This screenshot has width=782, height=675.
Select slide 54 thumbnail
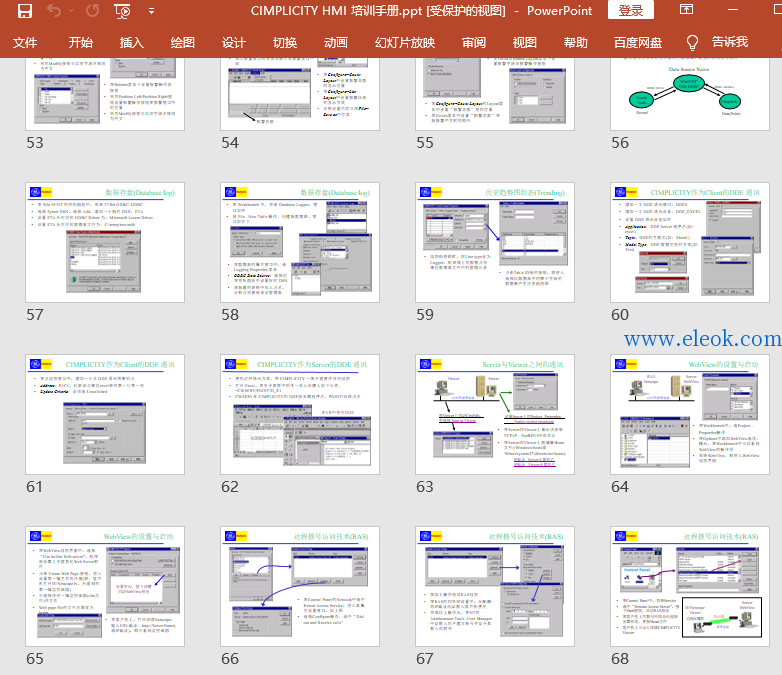[300, 94]
